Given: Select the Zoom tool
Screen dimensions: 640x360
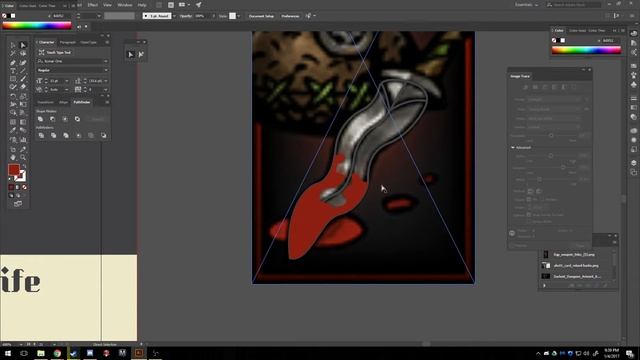Looking at the screenshot, I should [x=23, y=158].
